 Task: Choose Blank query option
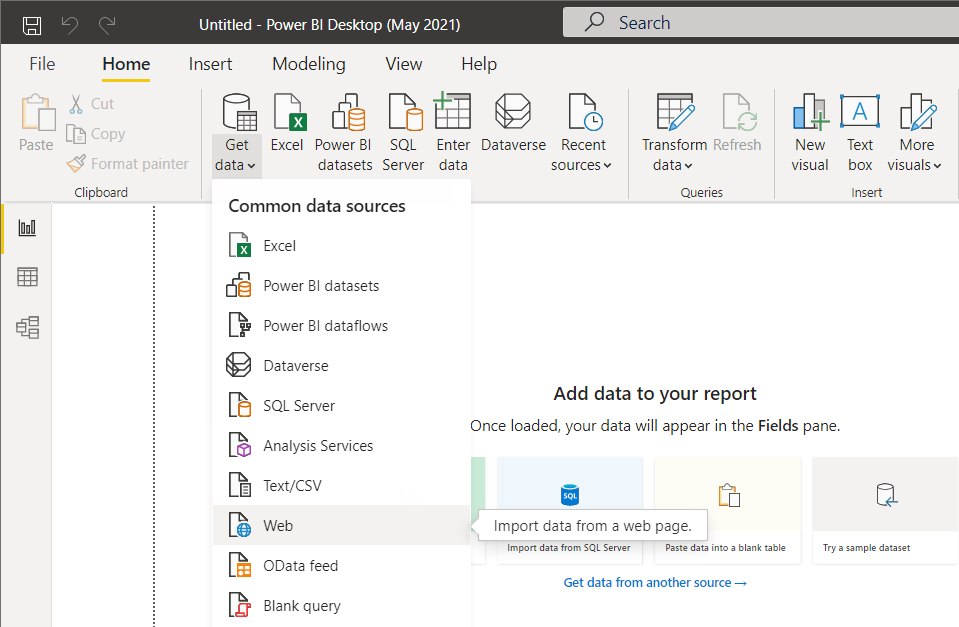(341, 606)
